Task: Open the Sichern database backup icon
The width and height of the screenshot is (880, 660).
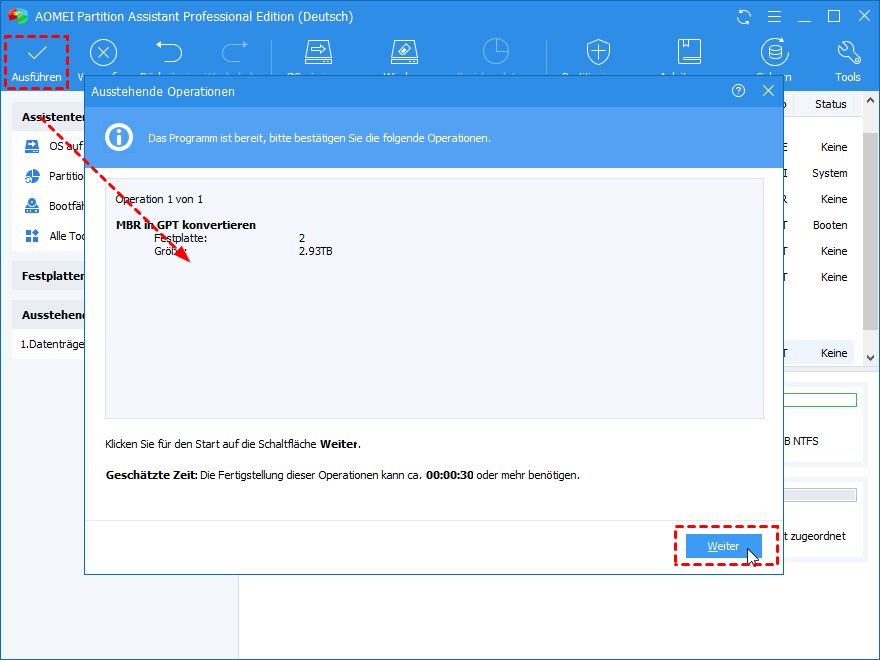Action: pyautogui.click(x=774, y=52)
